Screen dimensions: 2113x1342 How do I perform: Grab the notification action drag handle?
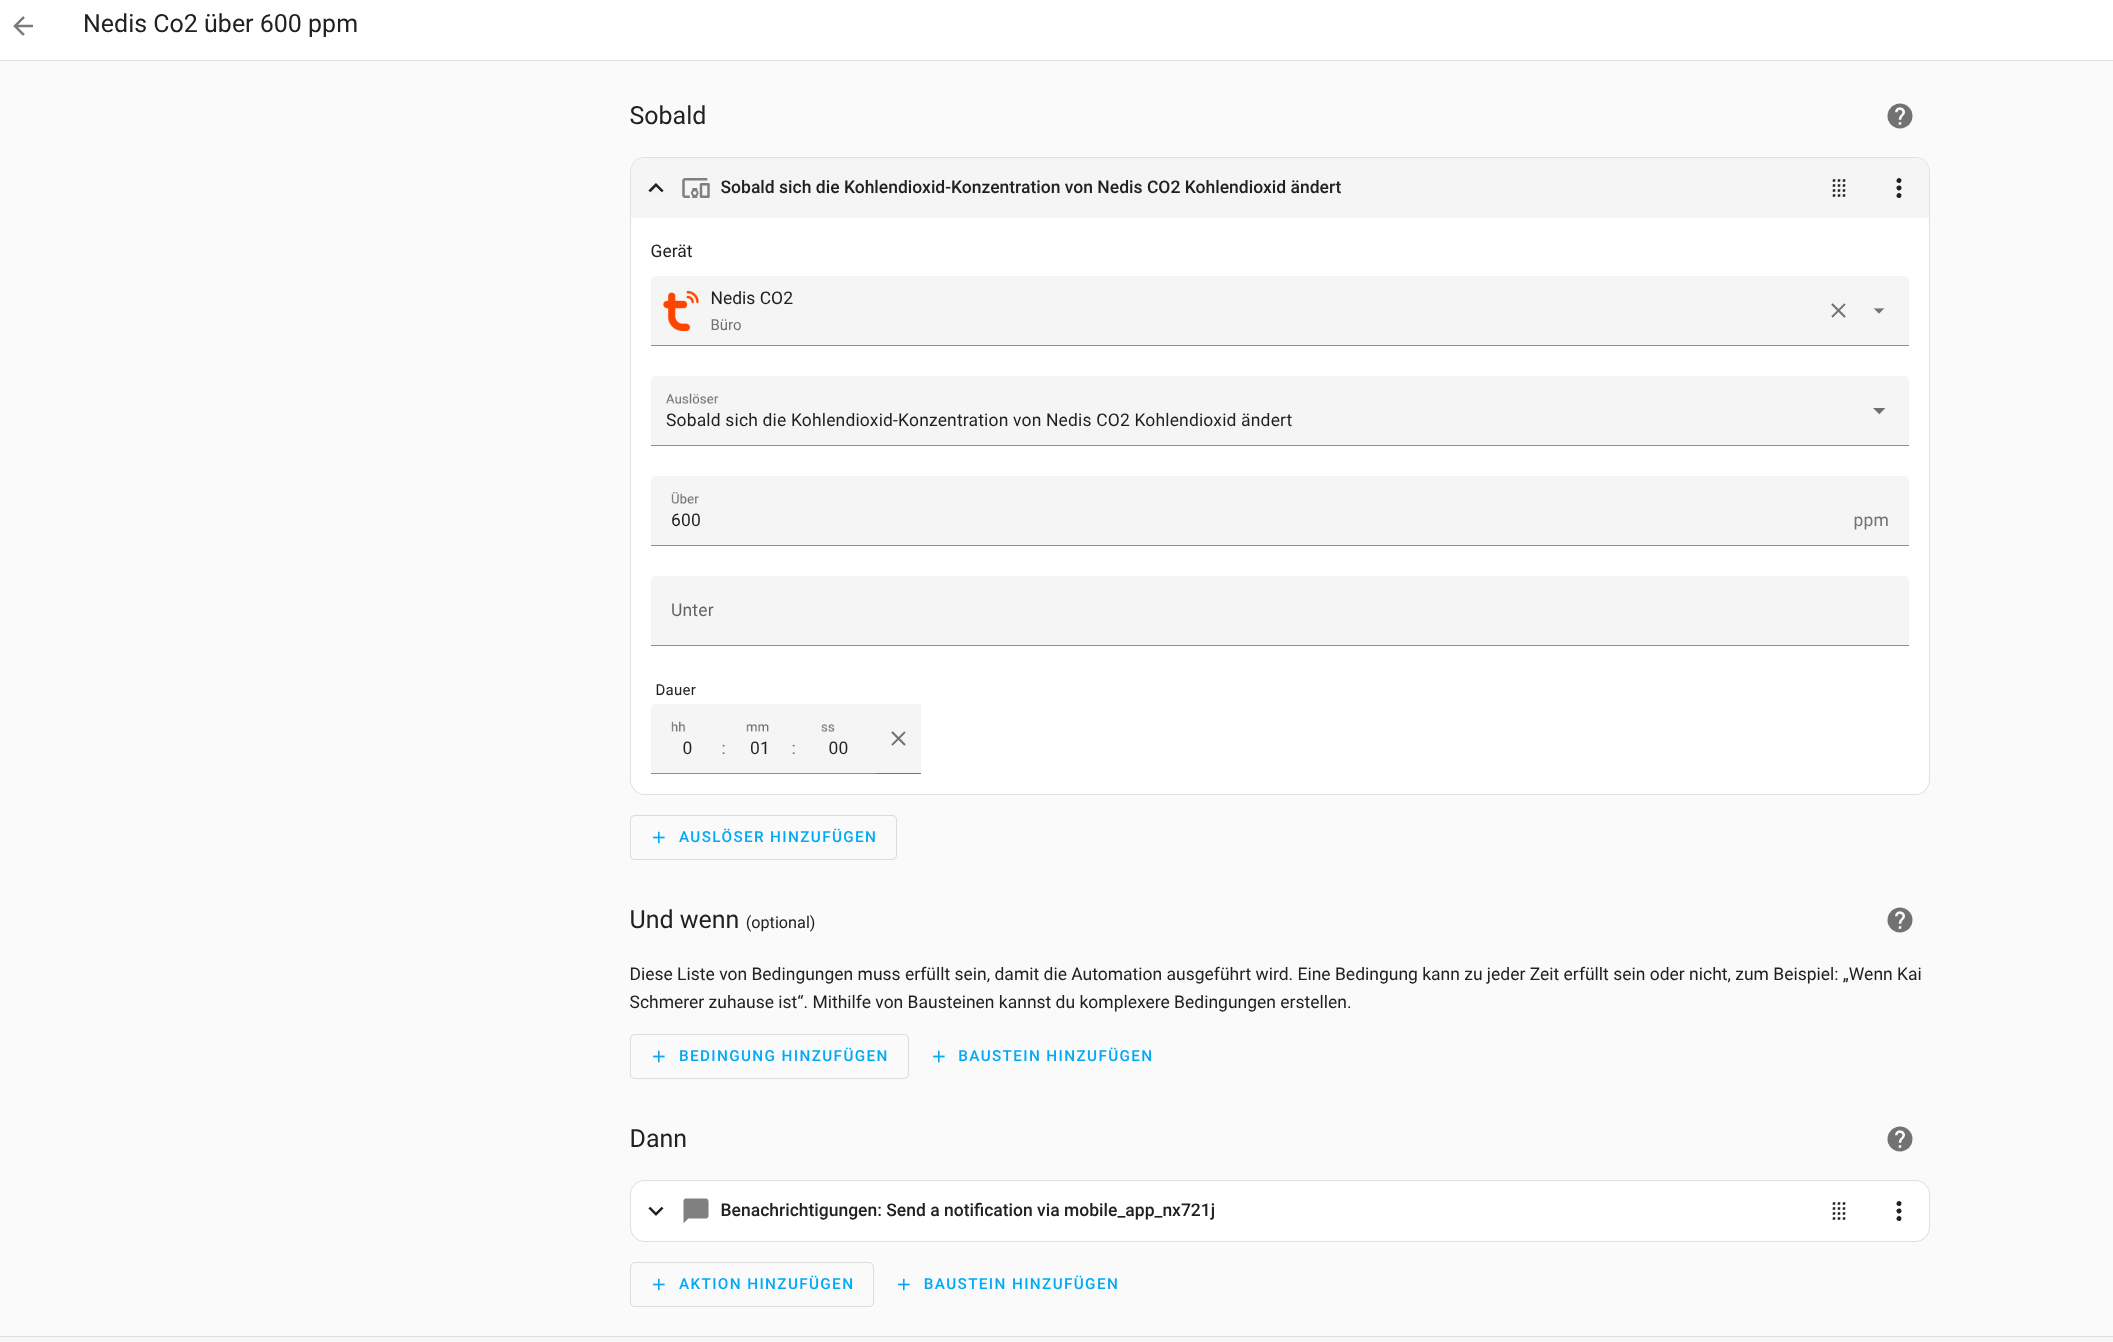[x=1838, y=1211]
